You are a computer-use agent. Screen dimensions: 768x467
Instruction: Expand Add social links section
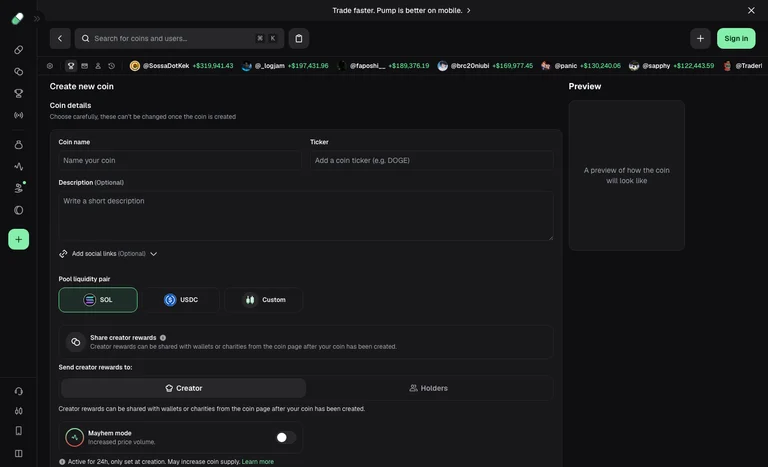coord(108,254)
